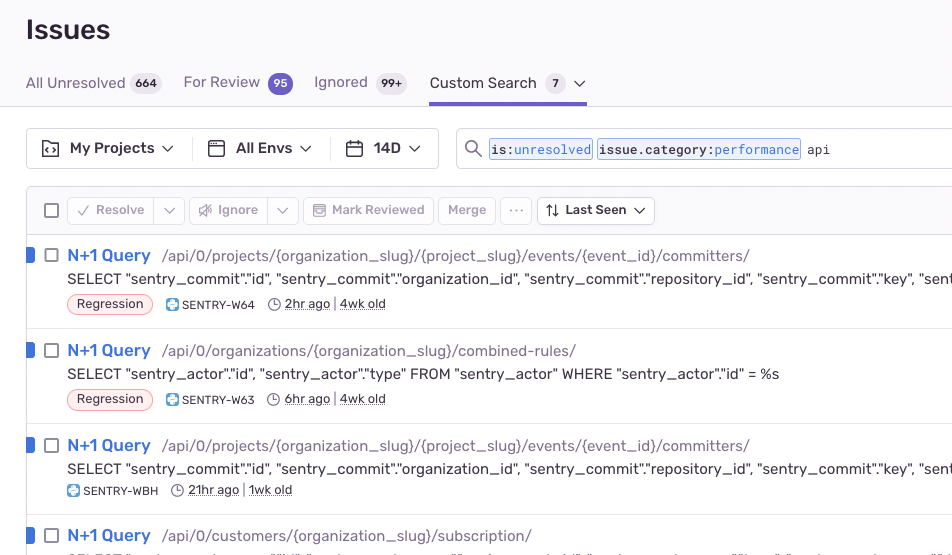Screen dimensions: 952x555
Task: Click the is:unresolved search token
Action: [x=541, y=149]
